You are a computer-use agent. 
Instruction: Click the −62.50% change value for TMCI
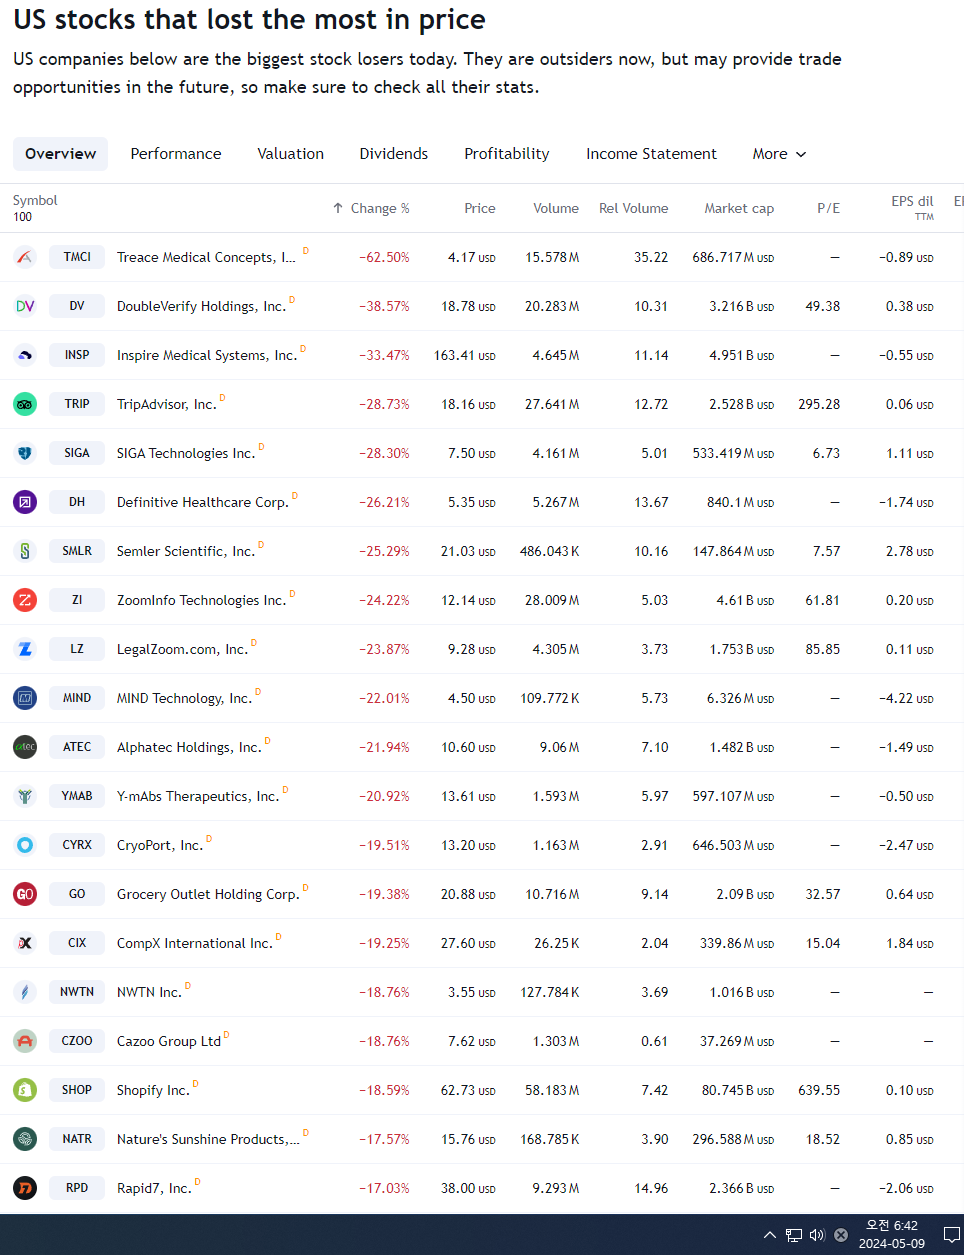tap(384, 257)
